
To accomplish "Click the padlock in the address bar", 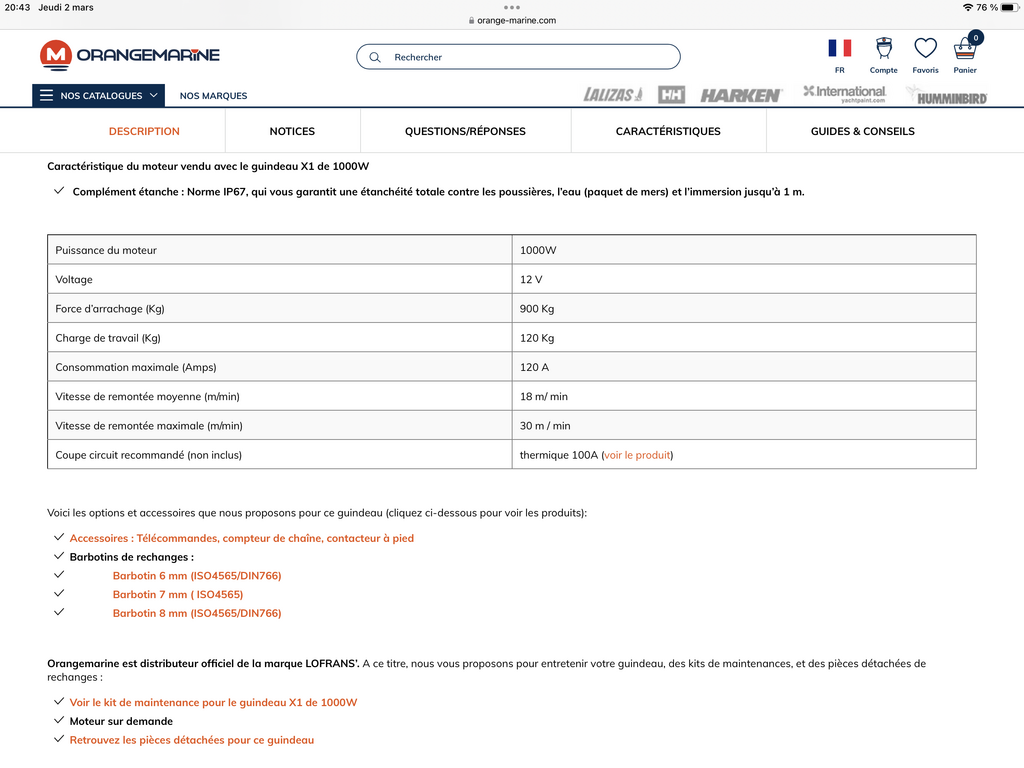I will 472,20.
